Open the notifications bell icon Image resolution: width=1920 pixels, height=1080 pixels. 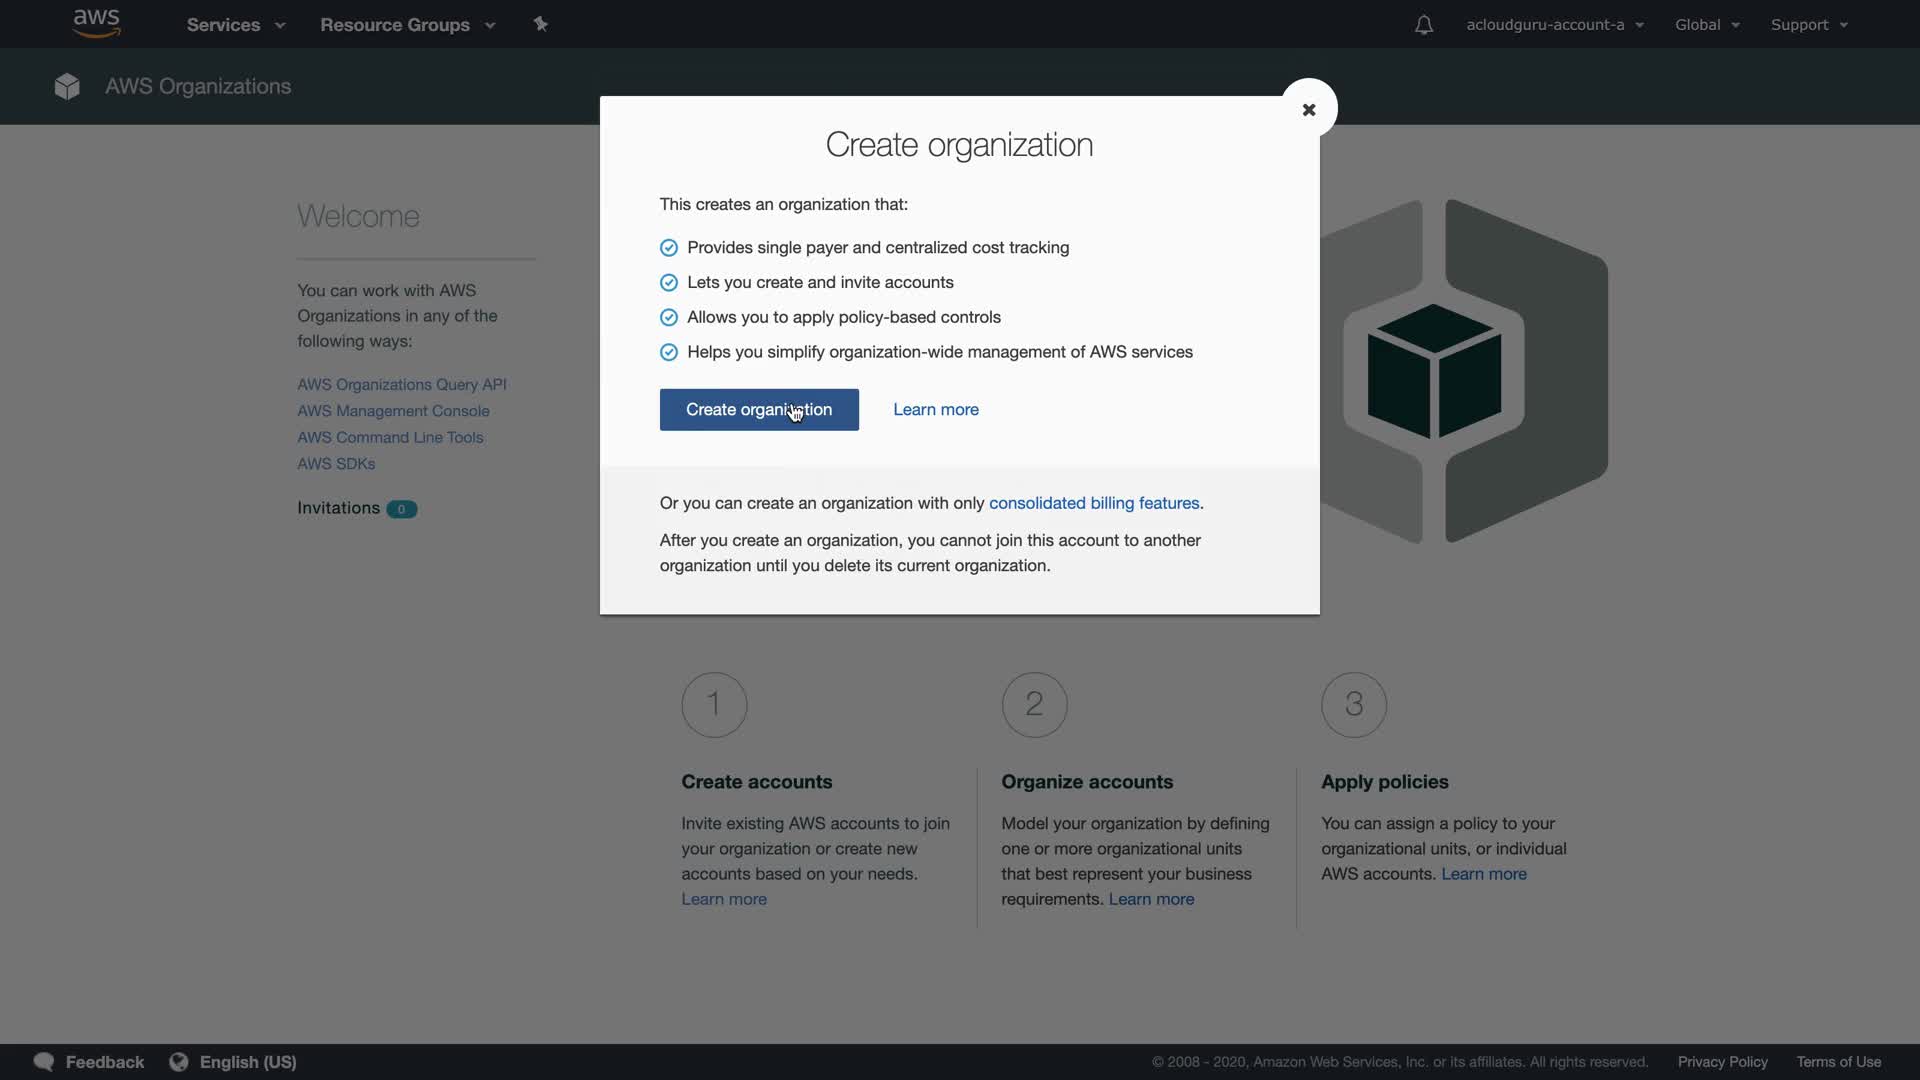click(x=1423, y=25)
